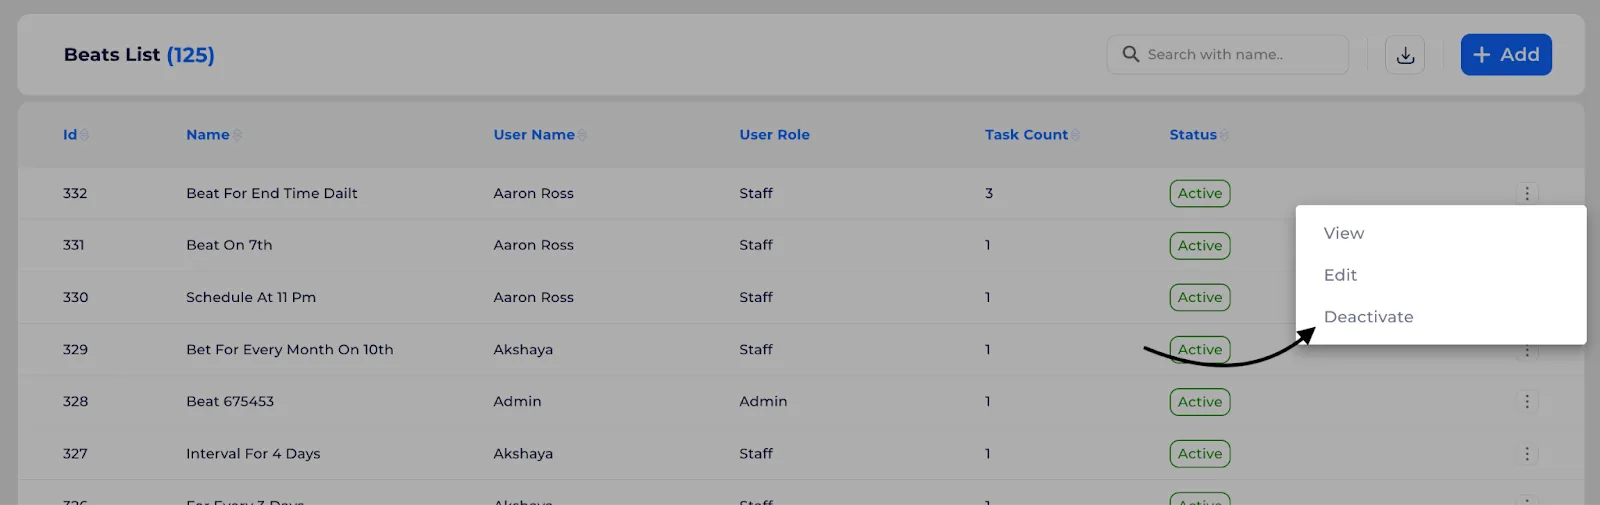Click Aaron Ross in beat 332 row
This screenshot has height=505, width=1600.
tap(533, 194)
